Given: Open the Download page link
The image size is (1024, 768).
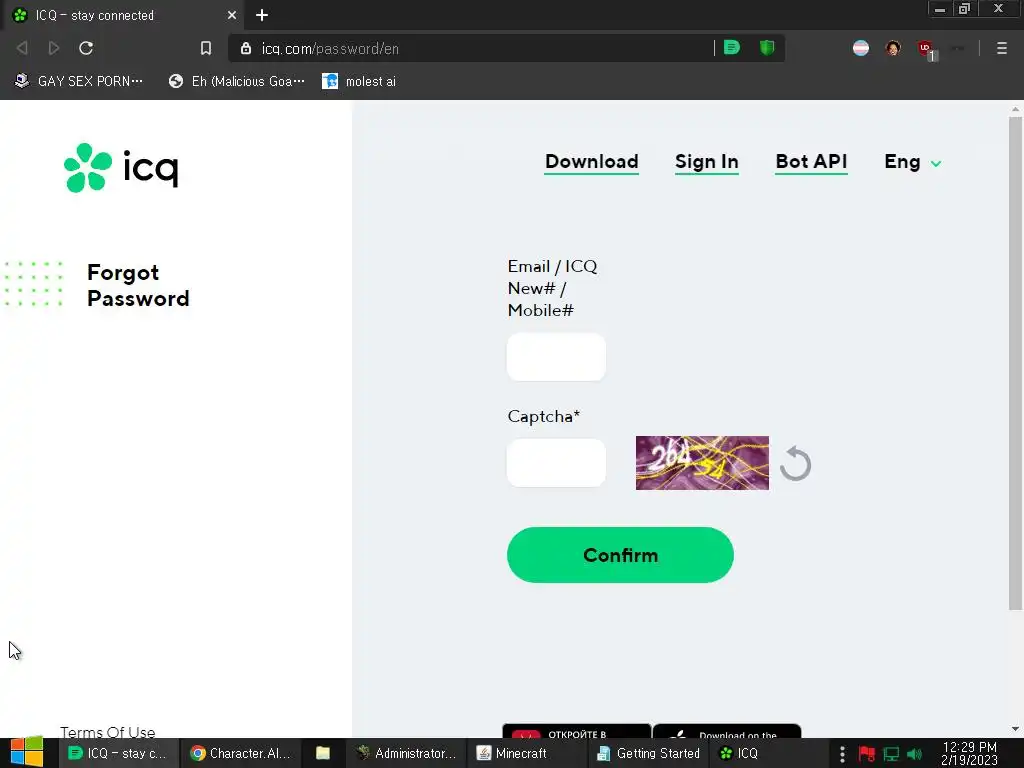Looking at the screenshot, I should coord(592,162).
